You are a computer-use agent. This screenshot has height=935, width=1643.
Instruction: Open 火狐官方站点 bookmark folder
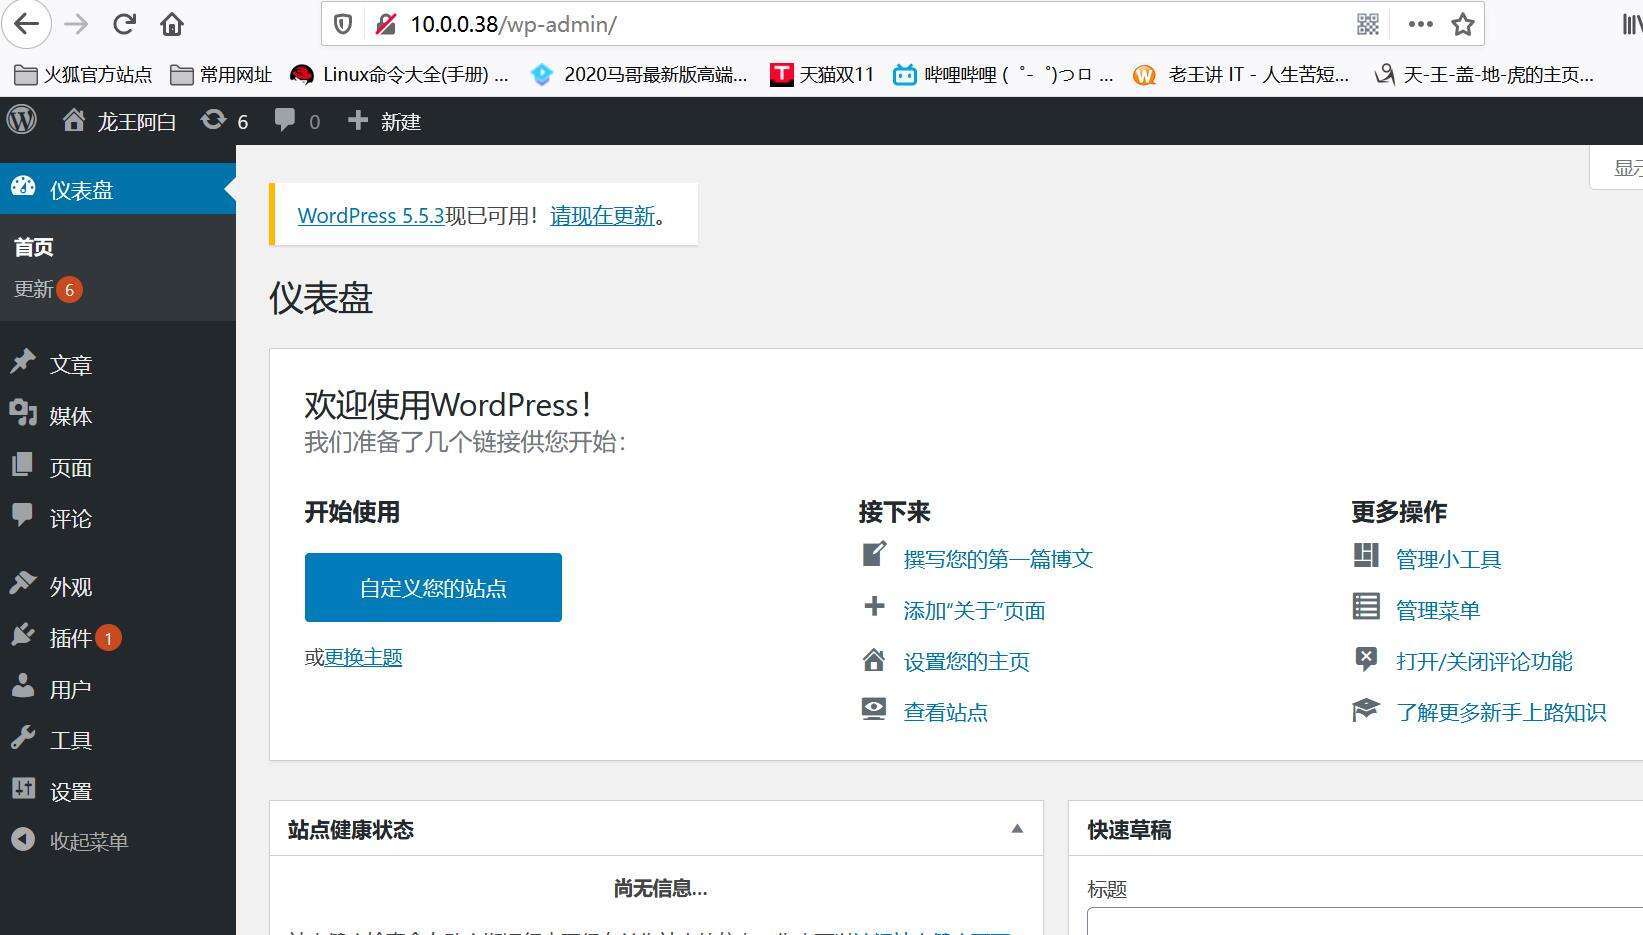(x=84, y=74)
